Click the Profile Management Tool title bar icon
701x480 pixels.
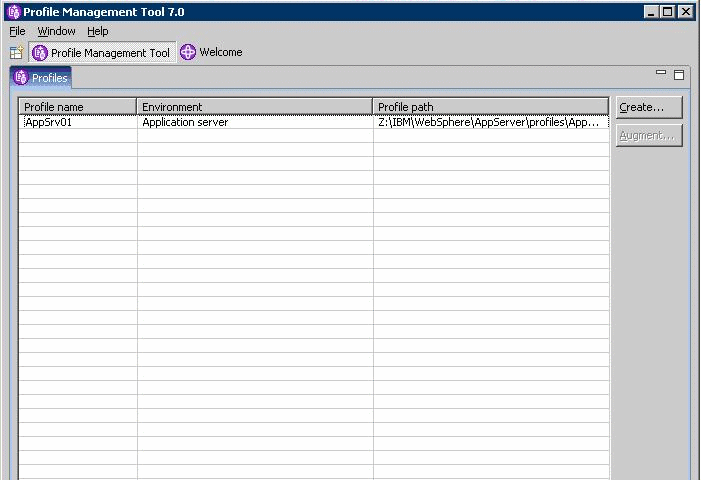coord(14,12)
